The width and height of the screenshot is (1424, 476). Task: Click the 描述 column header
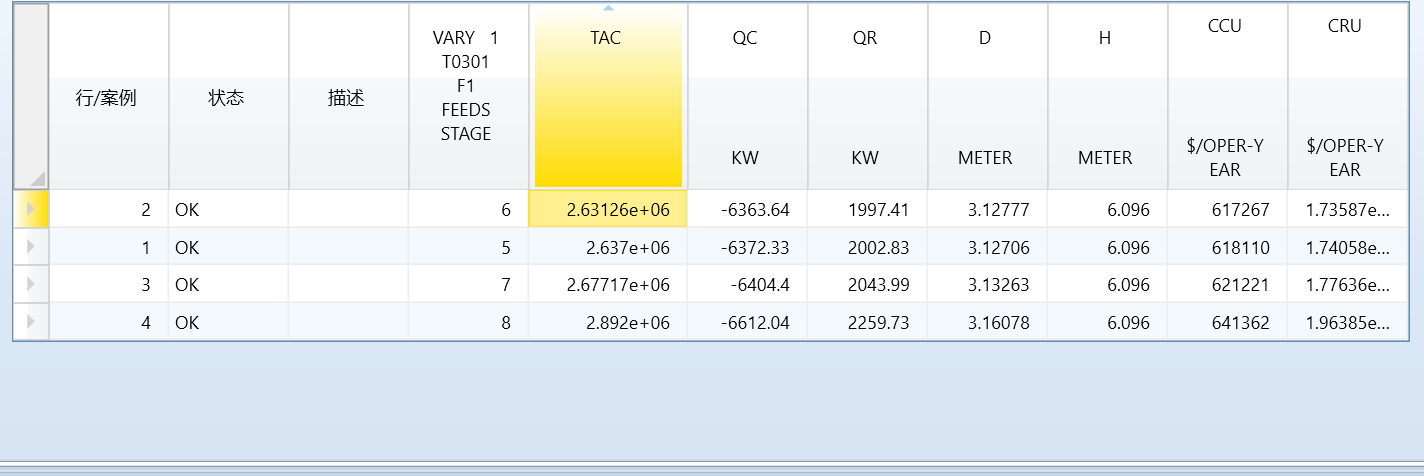[347, 98]
